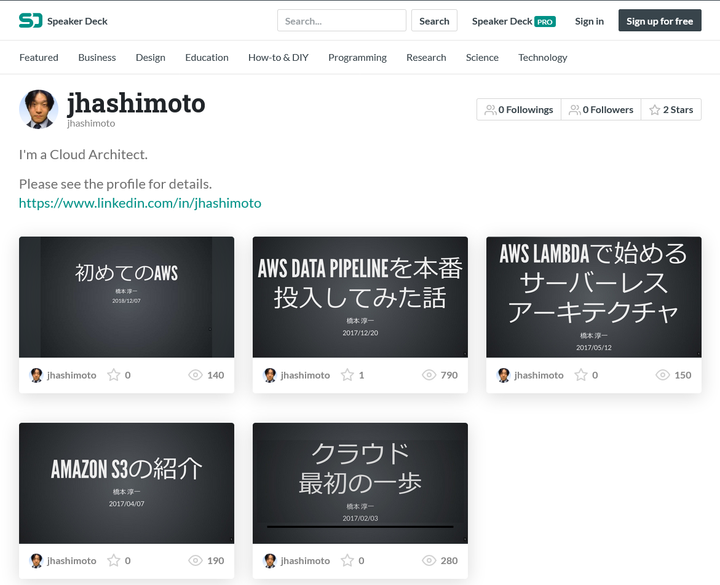
Task: Click eye icon showing 280 views
Action: pyautogui.click(x=429, y=561)
